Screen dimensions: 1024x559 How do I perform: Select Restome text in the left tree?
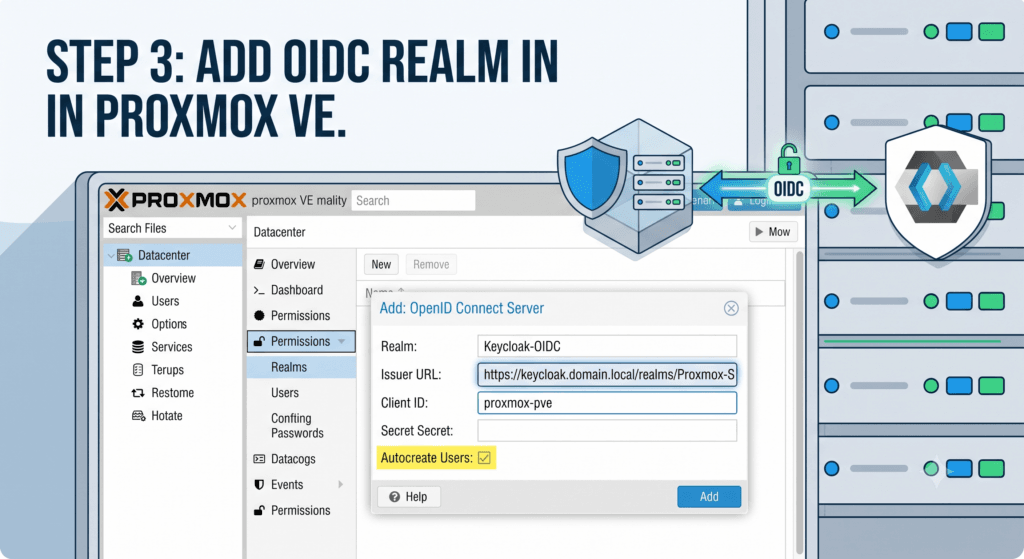tap(172, 392)
